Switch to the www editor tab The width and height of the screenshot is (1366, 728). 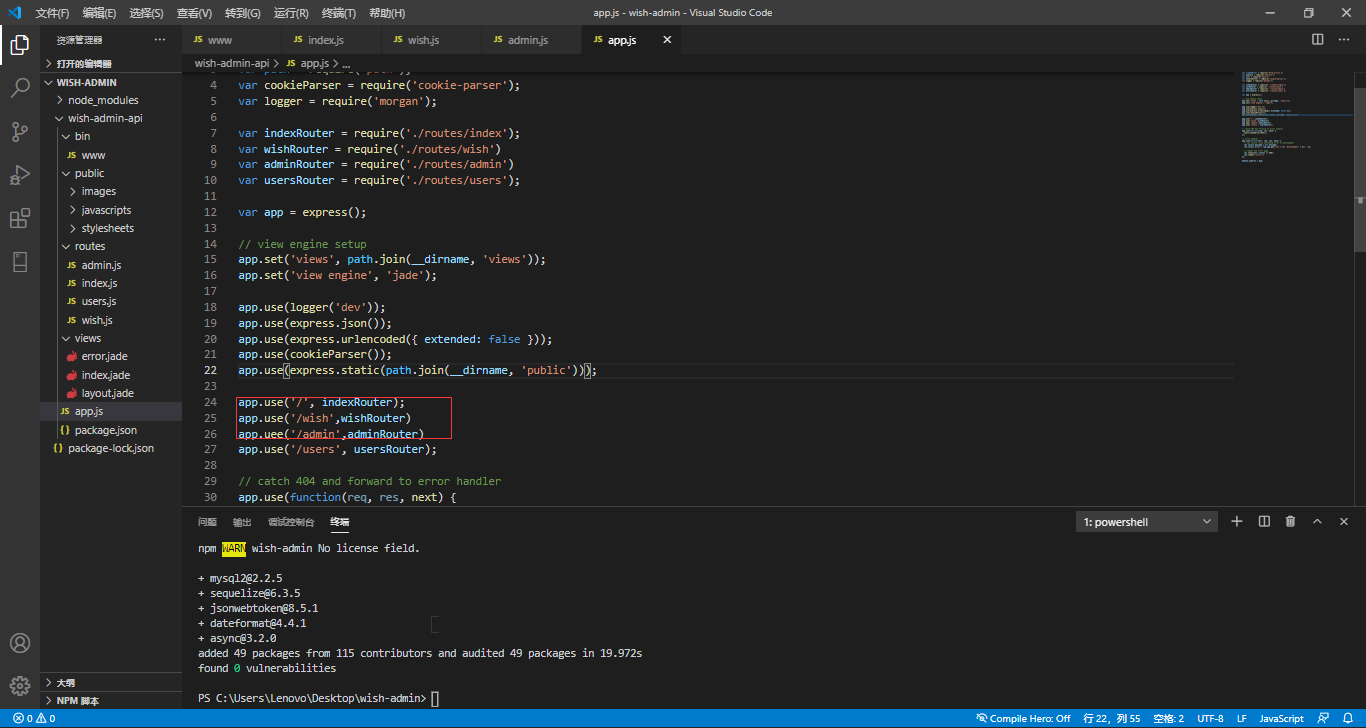232,40
